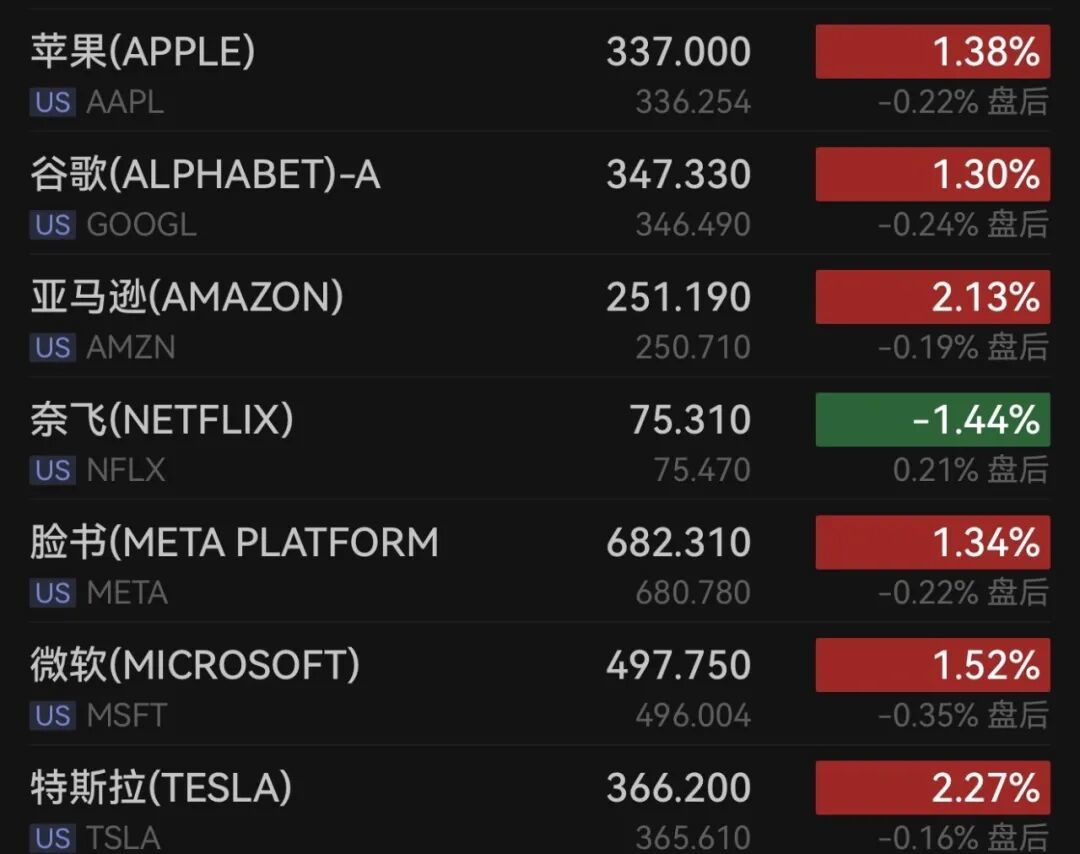The width and height of the screenshot is (1080, 854).
Task: Select the 微软(MICROSOFT) stock name
Action: (195, 665)
